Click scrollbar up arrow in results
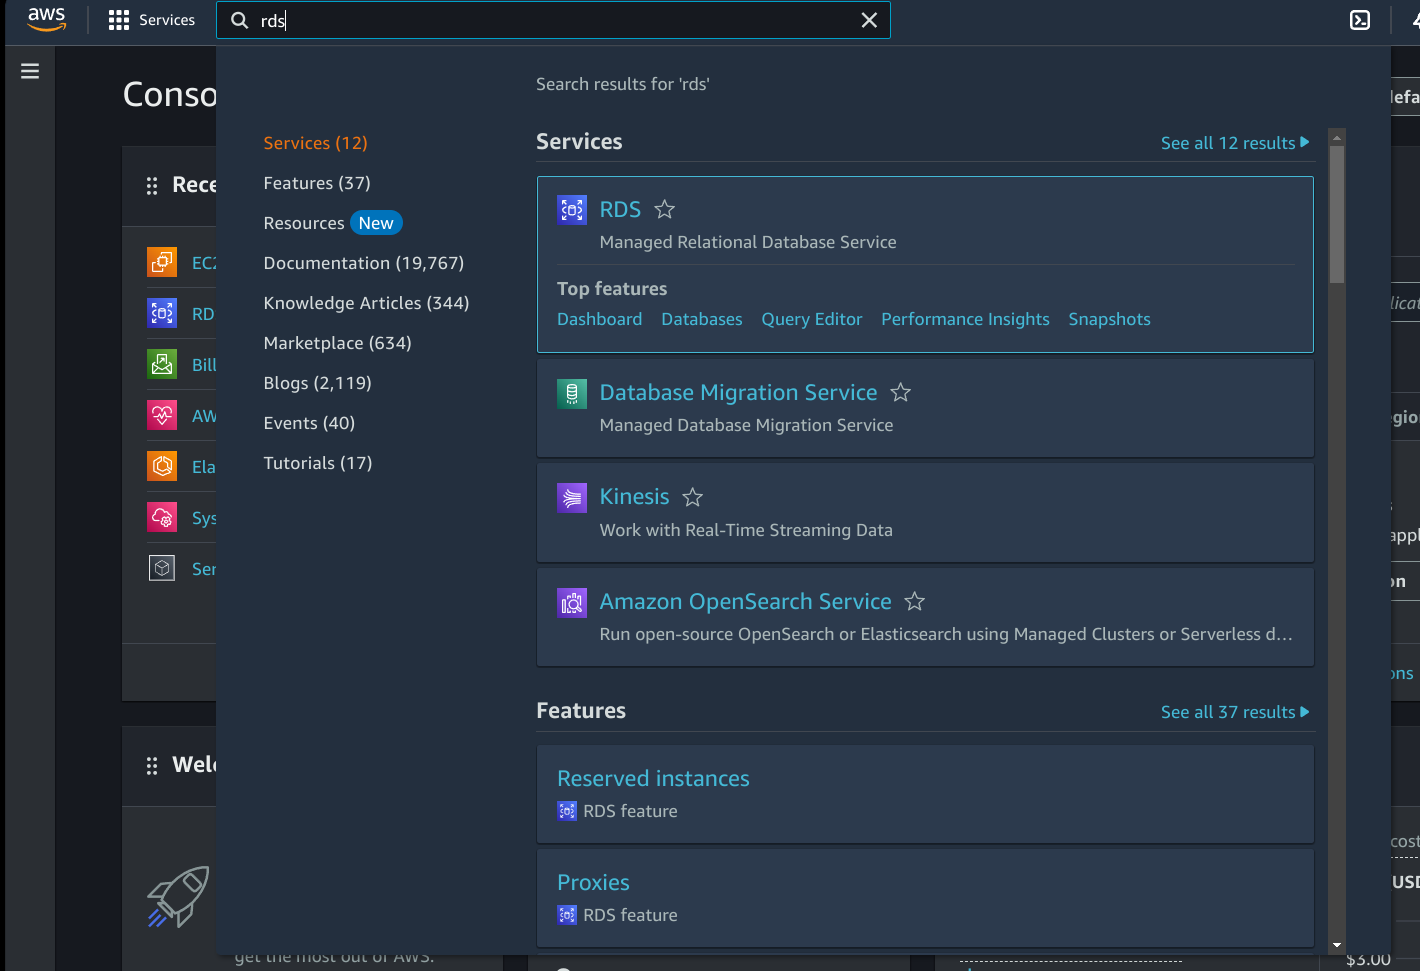Screen dimensions: 1420x971 (x=1337, y=137)
